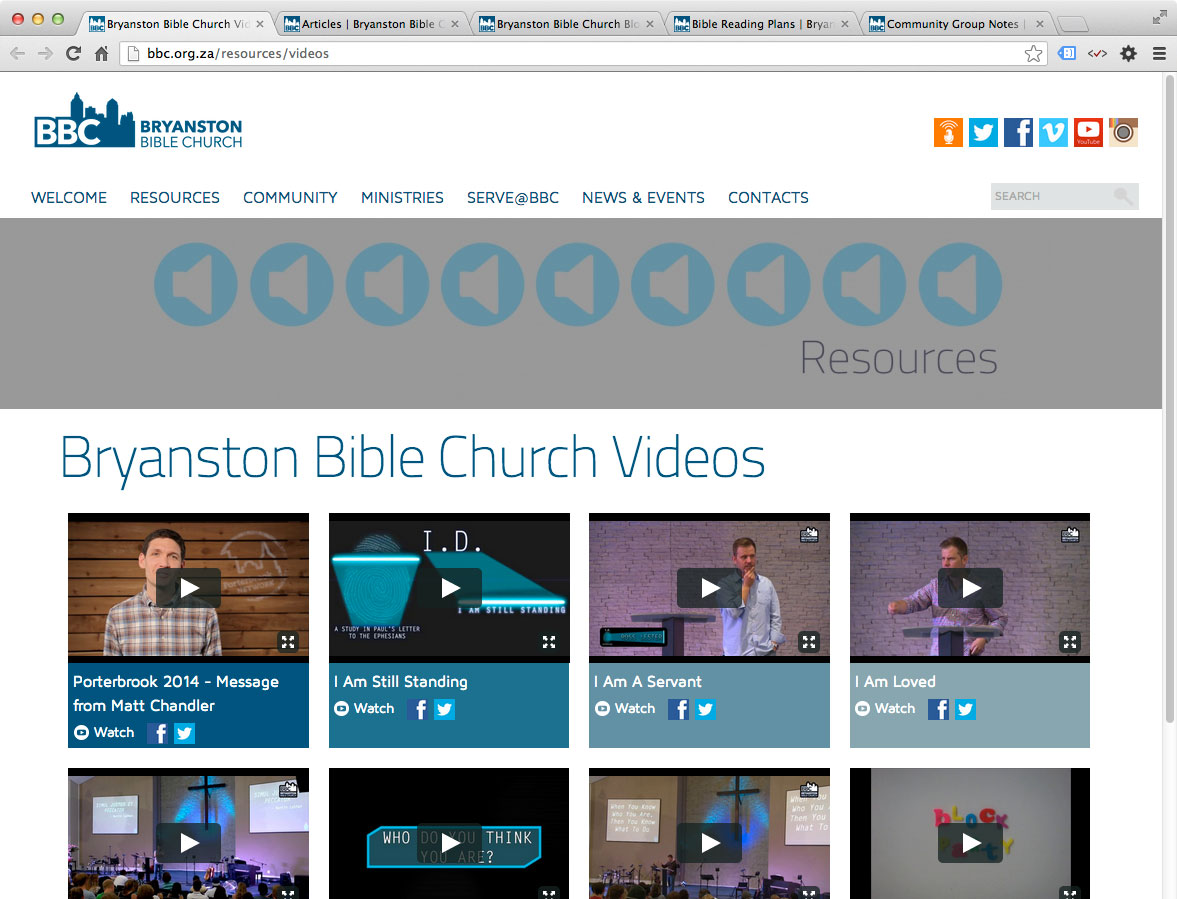Open the Twitter icon in site header
This screenshot has width=1177, height=899.
click(983, 133)
